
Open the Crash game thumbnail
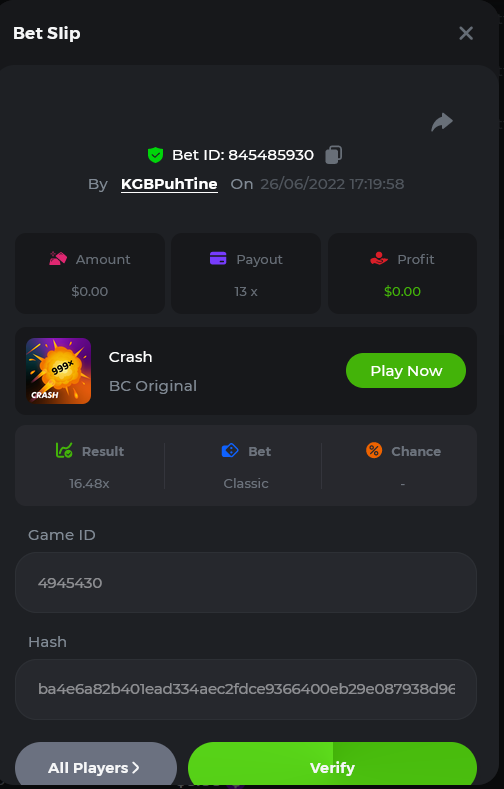tap(58, 371)
